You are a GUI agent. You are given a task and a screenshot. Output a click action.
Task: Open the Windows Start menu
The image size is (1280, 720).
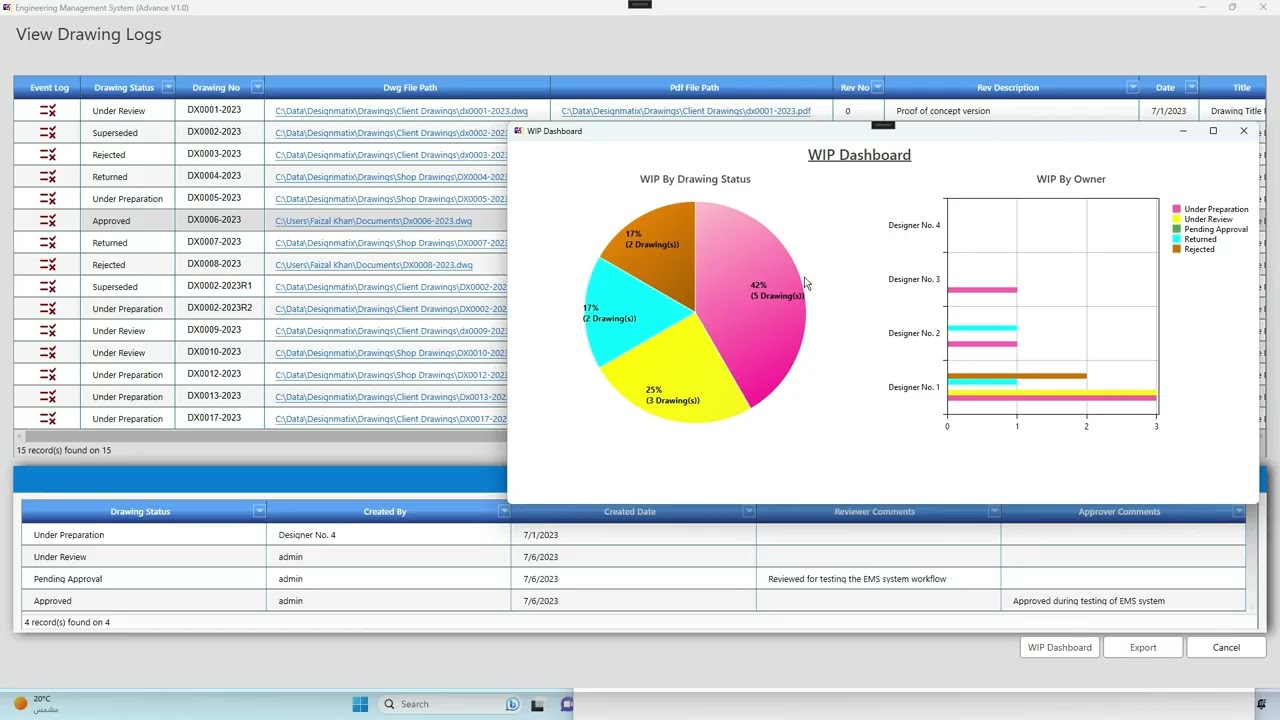[360, 704]
